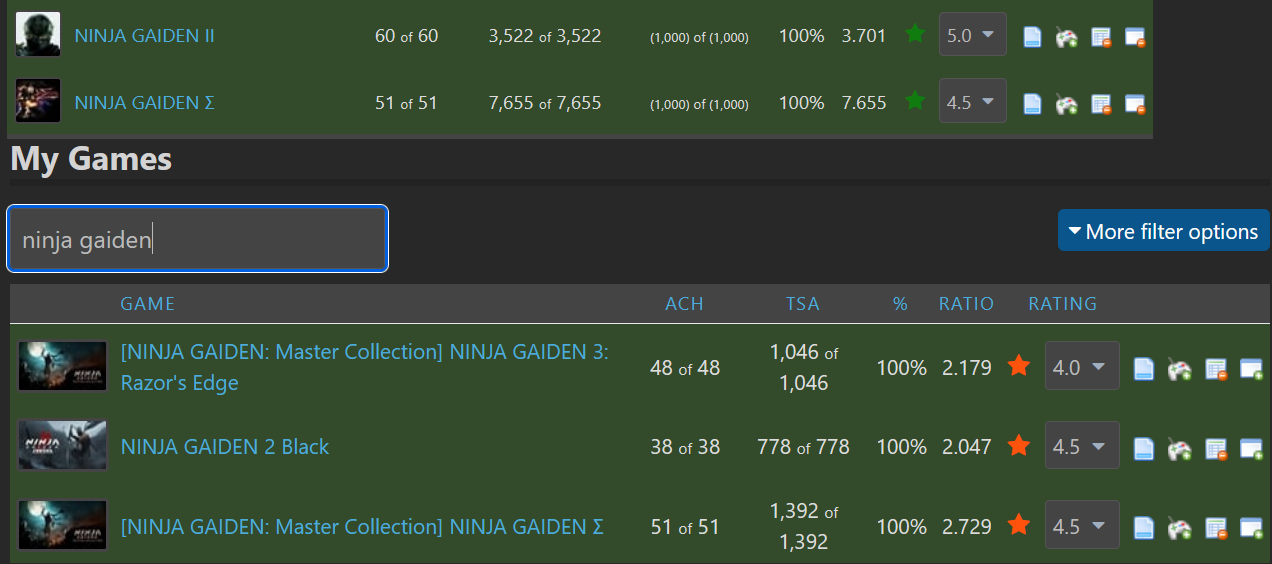Click the My Games heading
Image resolution: width=1272 pixels, height=564 pixels.
pyautogui.click(x=91, y=159)
